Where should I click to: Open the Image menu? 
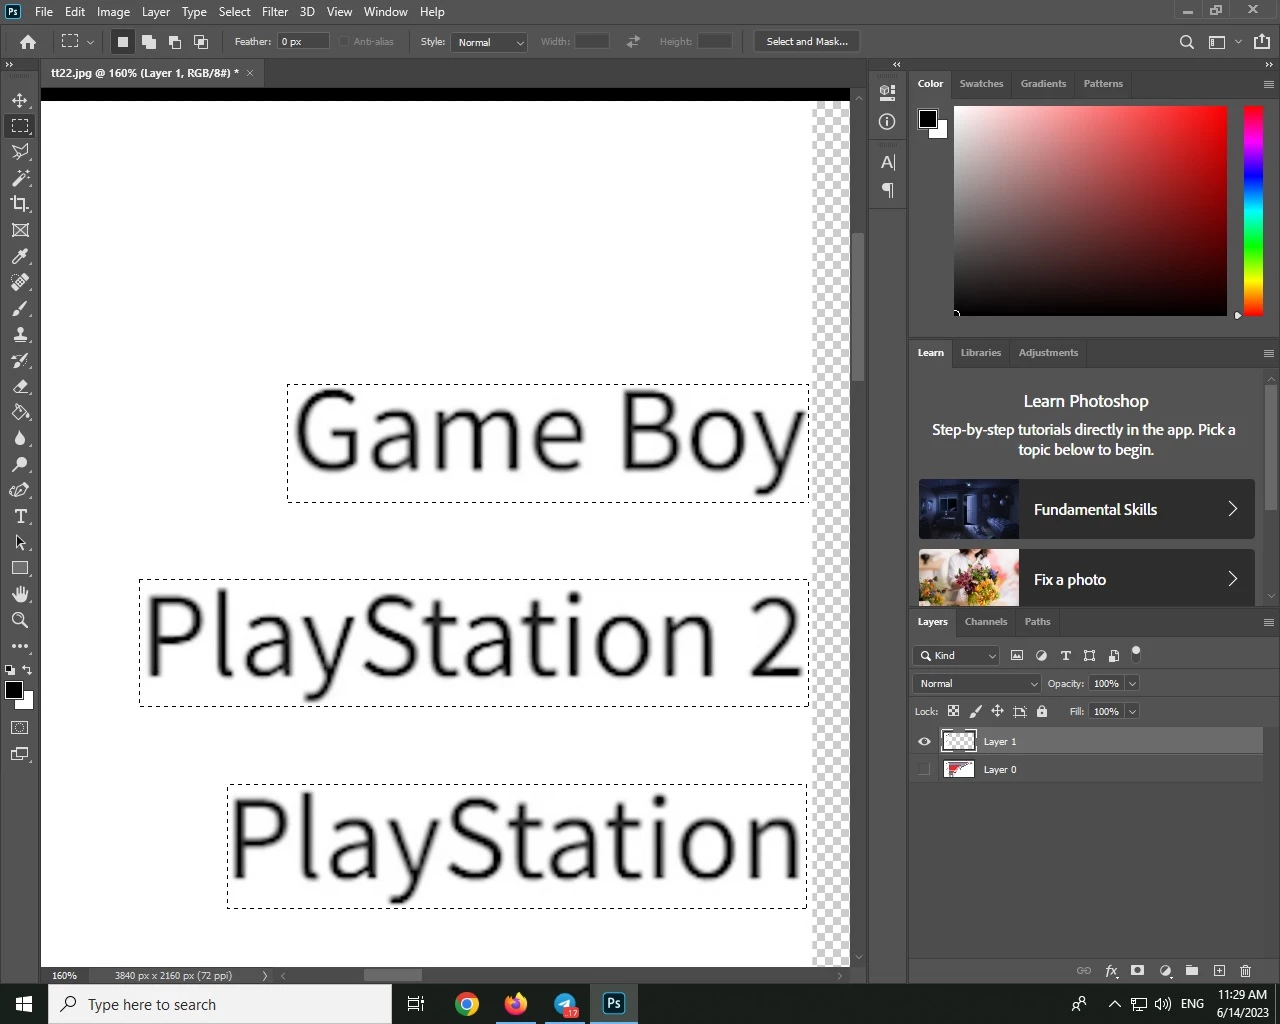(x=113, y=12)
